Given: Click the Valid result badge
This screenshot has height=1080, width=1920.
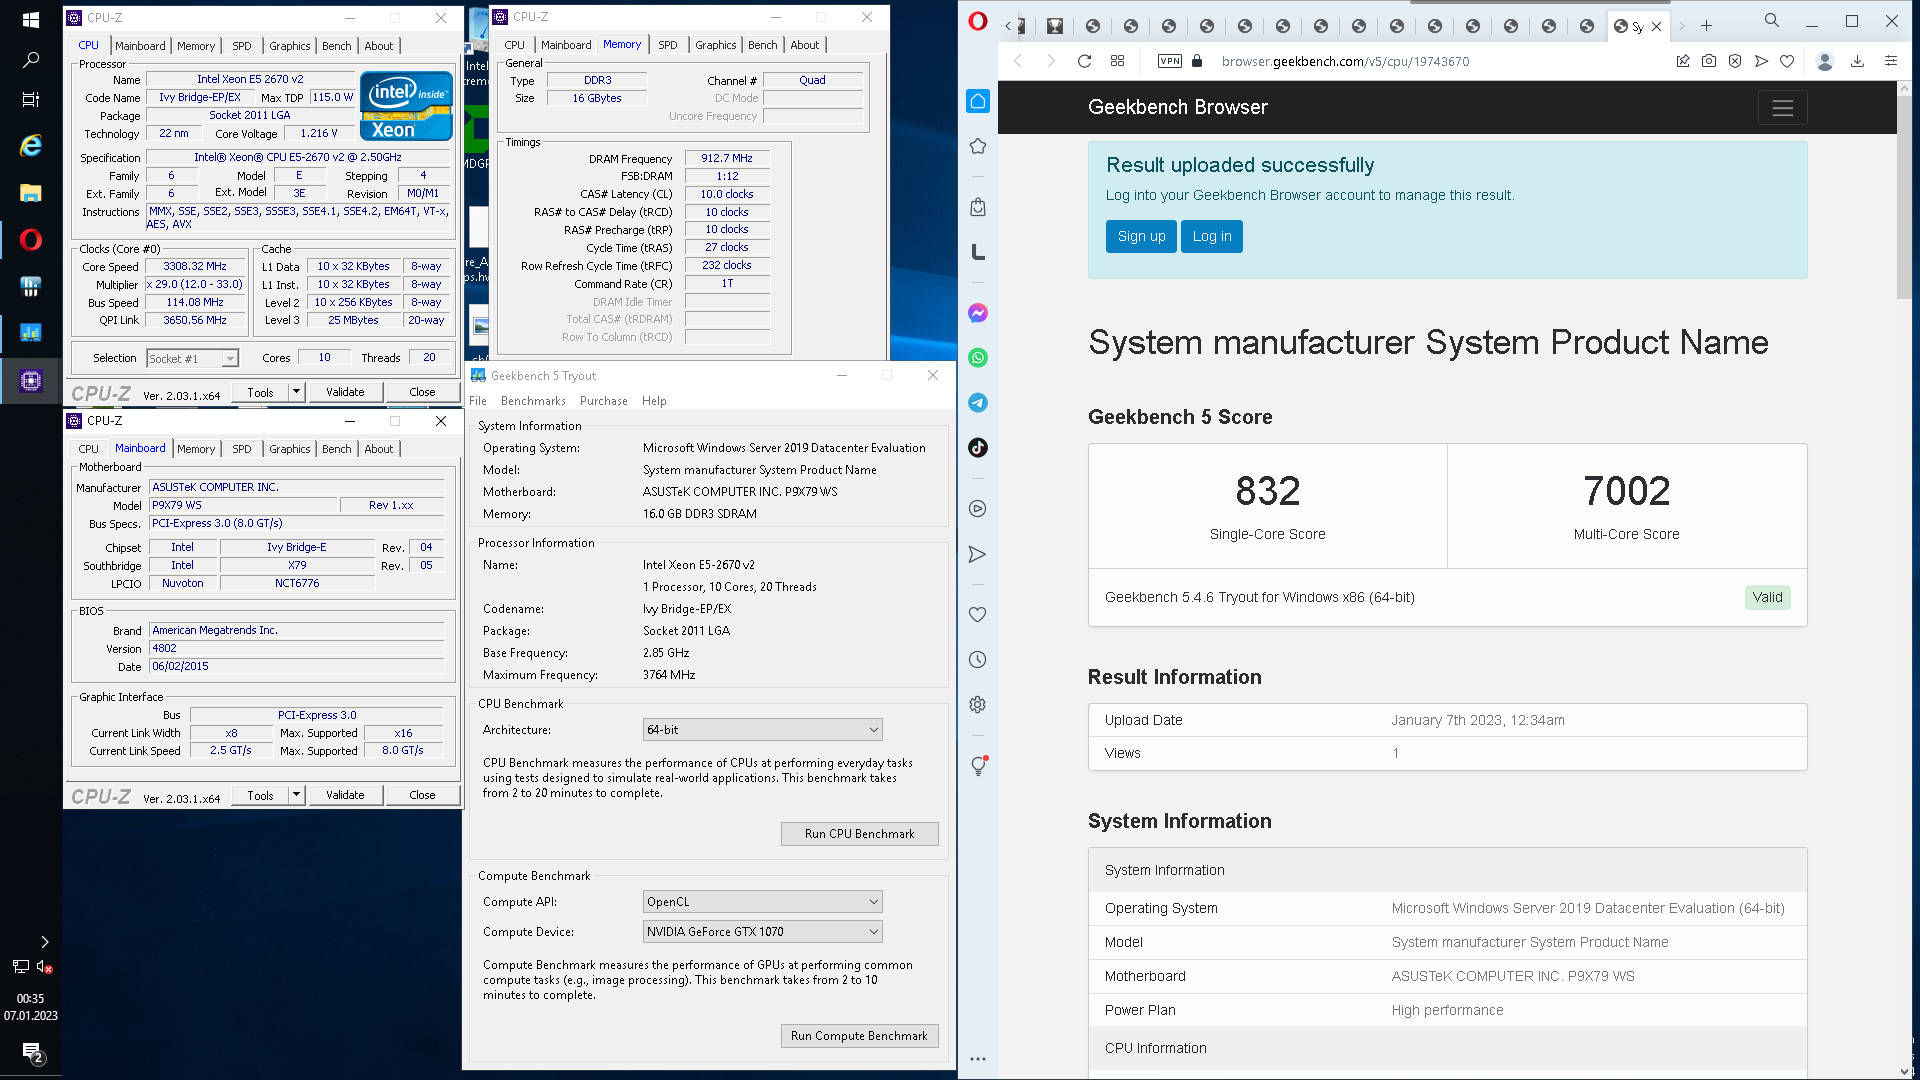Looking at the screenshot, I should pos(1767,597).
